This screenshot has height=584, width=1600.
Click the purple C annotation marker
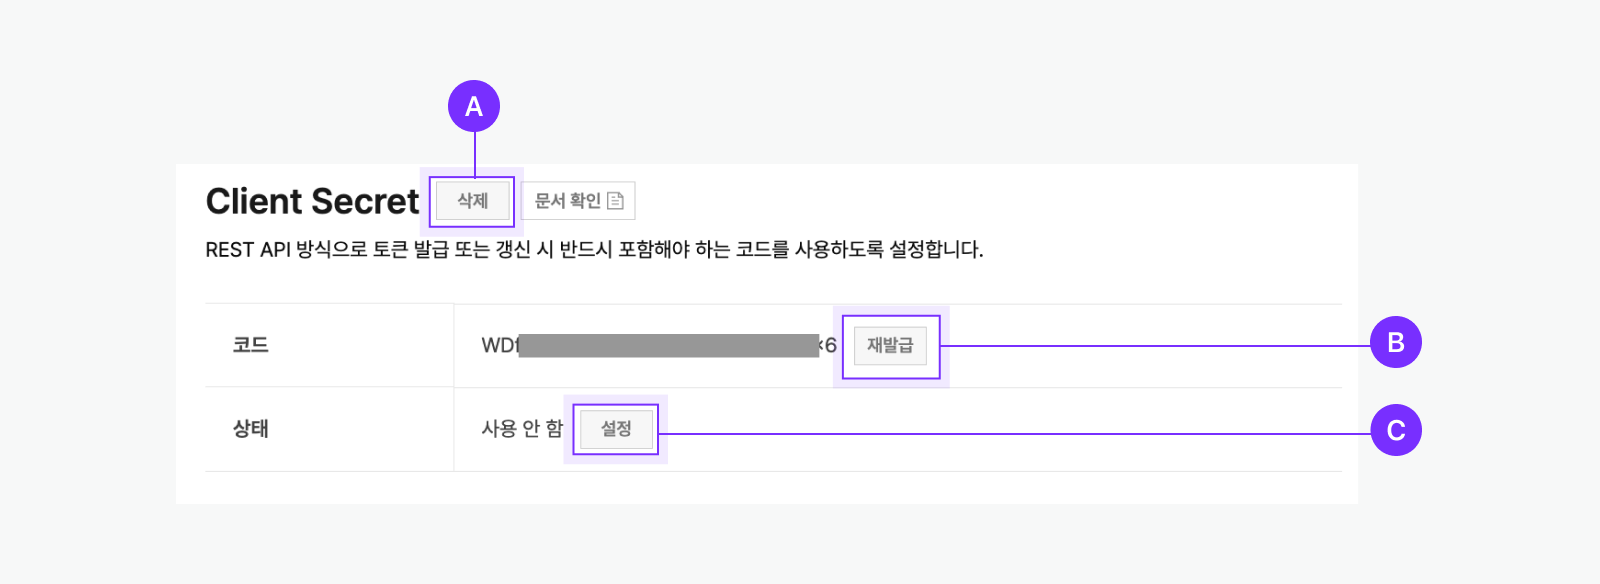pos(1396,430)
